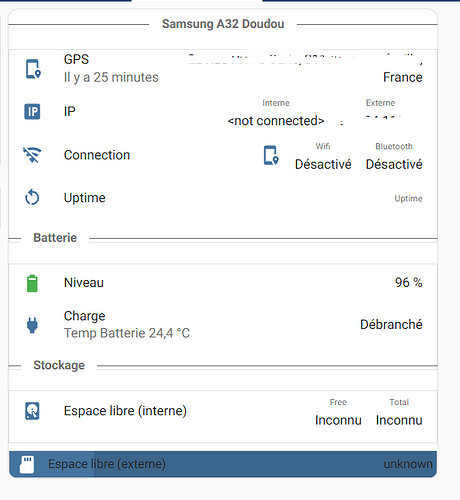
Task: Select the Débranché charge state
Action: [x=391, y=324]
